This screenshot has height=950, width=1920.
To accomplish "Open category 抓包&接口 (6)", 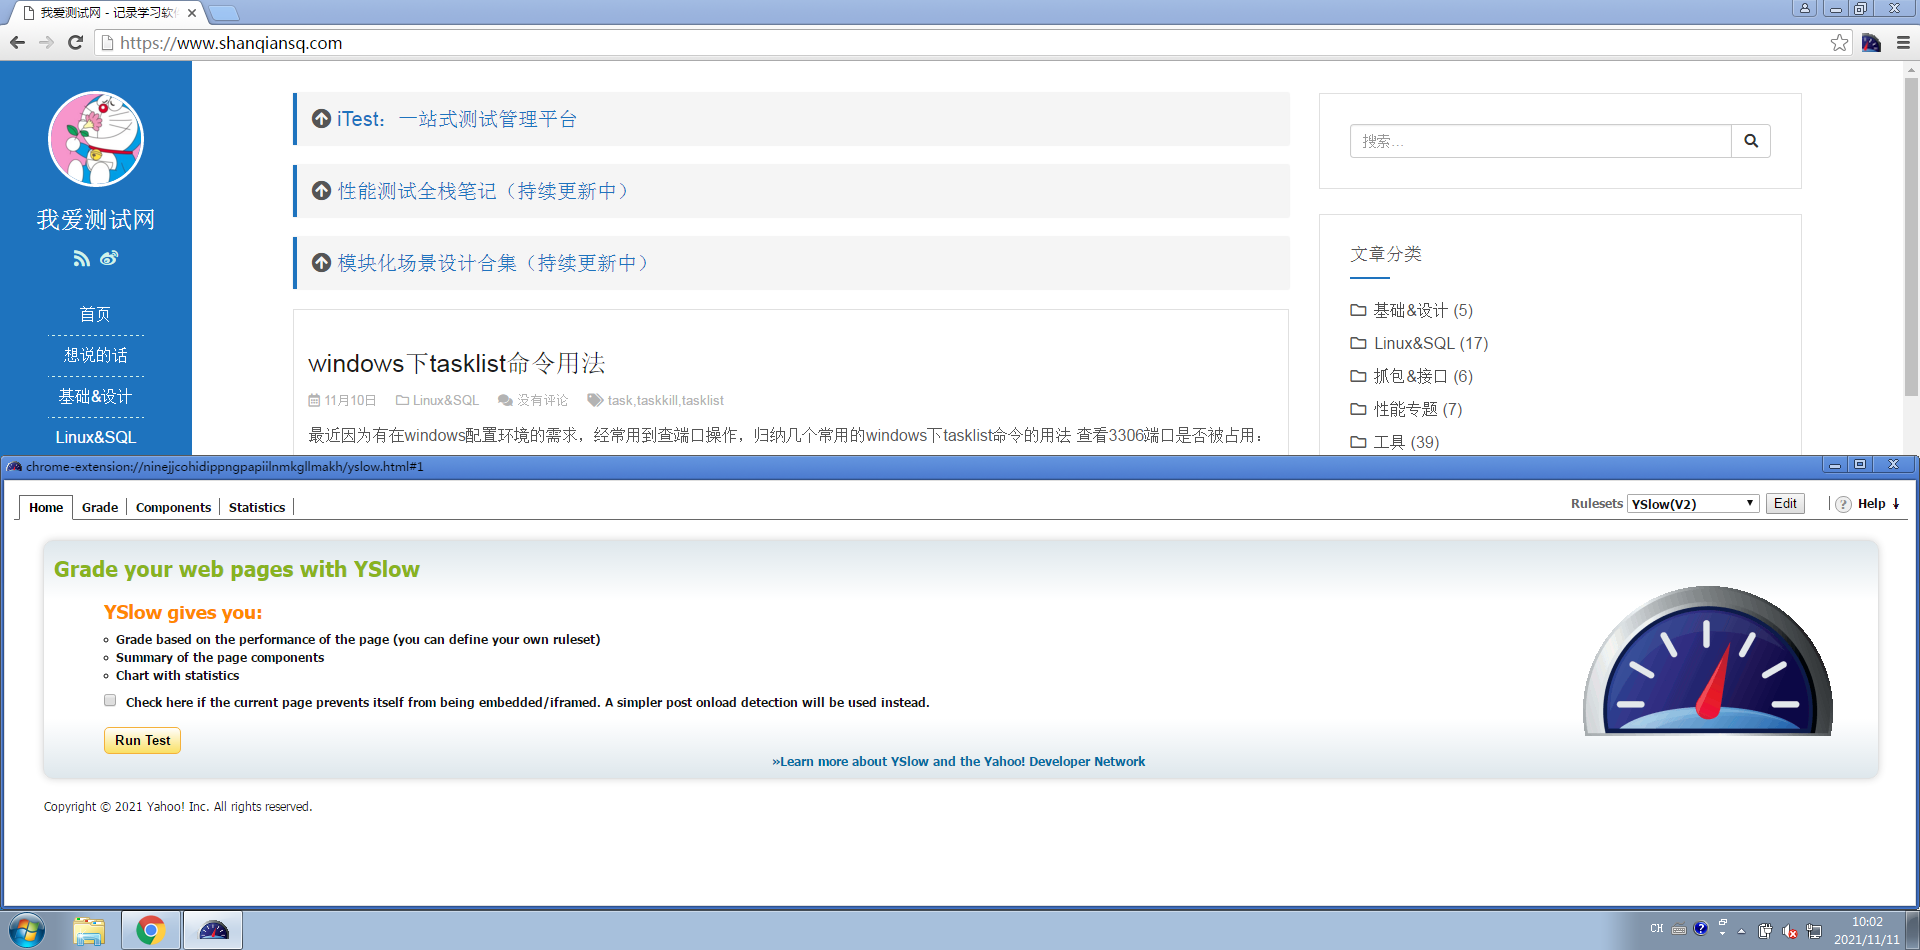I will click(1422, 376).
